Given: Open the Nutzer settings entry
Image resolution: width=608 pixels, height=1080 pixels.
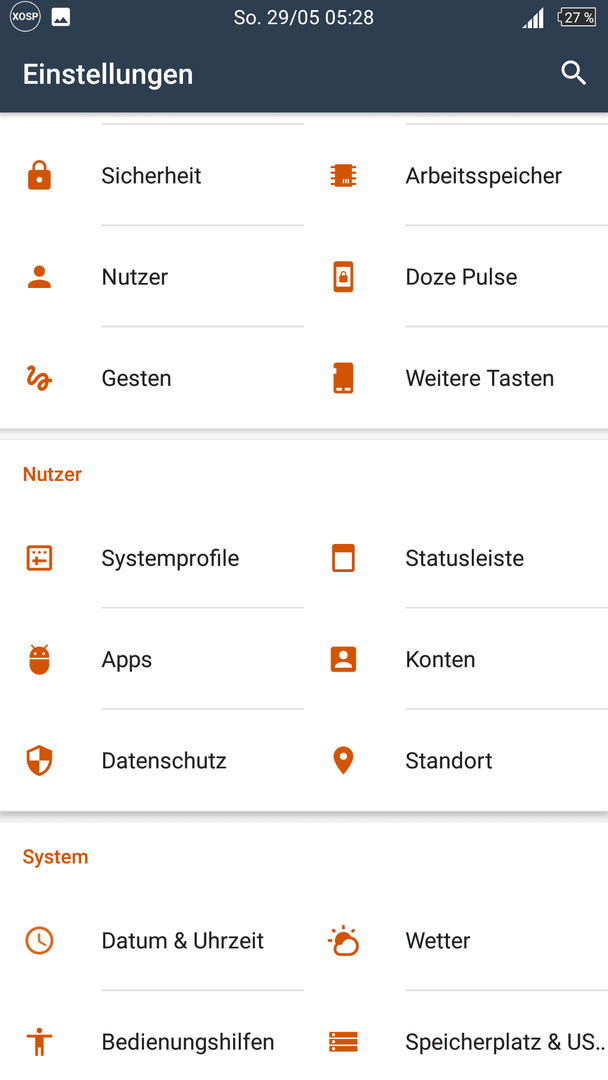Looking at the screenshot, I should [152, 277].
